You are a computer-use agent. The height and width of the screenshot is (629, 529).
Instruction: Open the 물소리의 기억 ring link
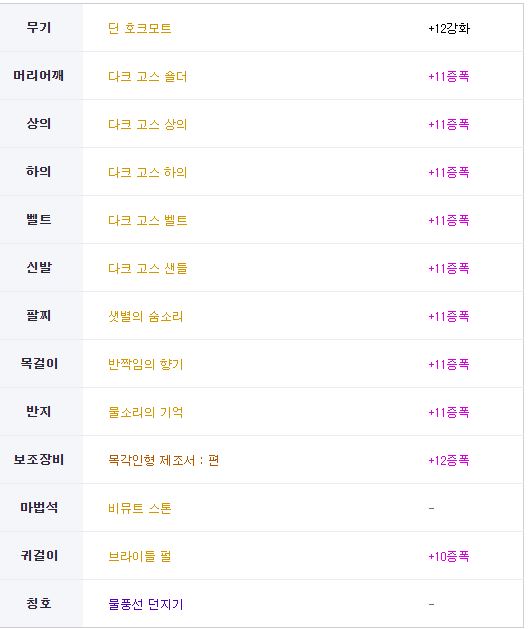[x=146, y=412]
